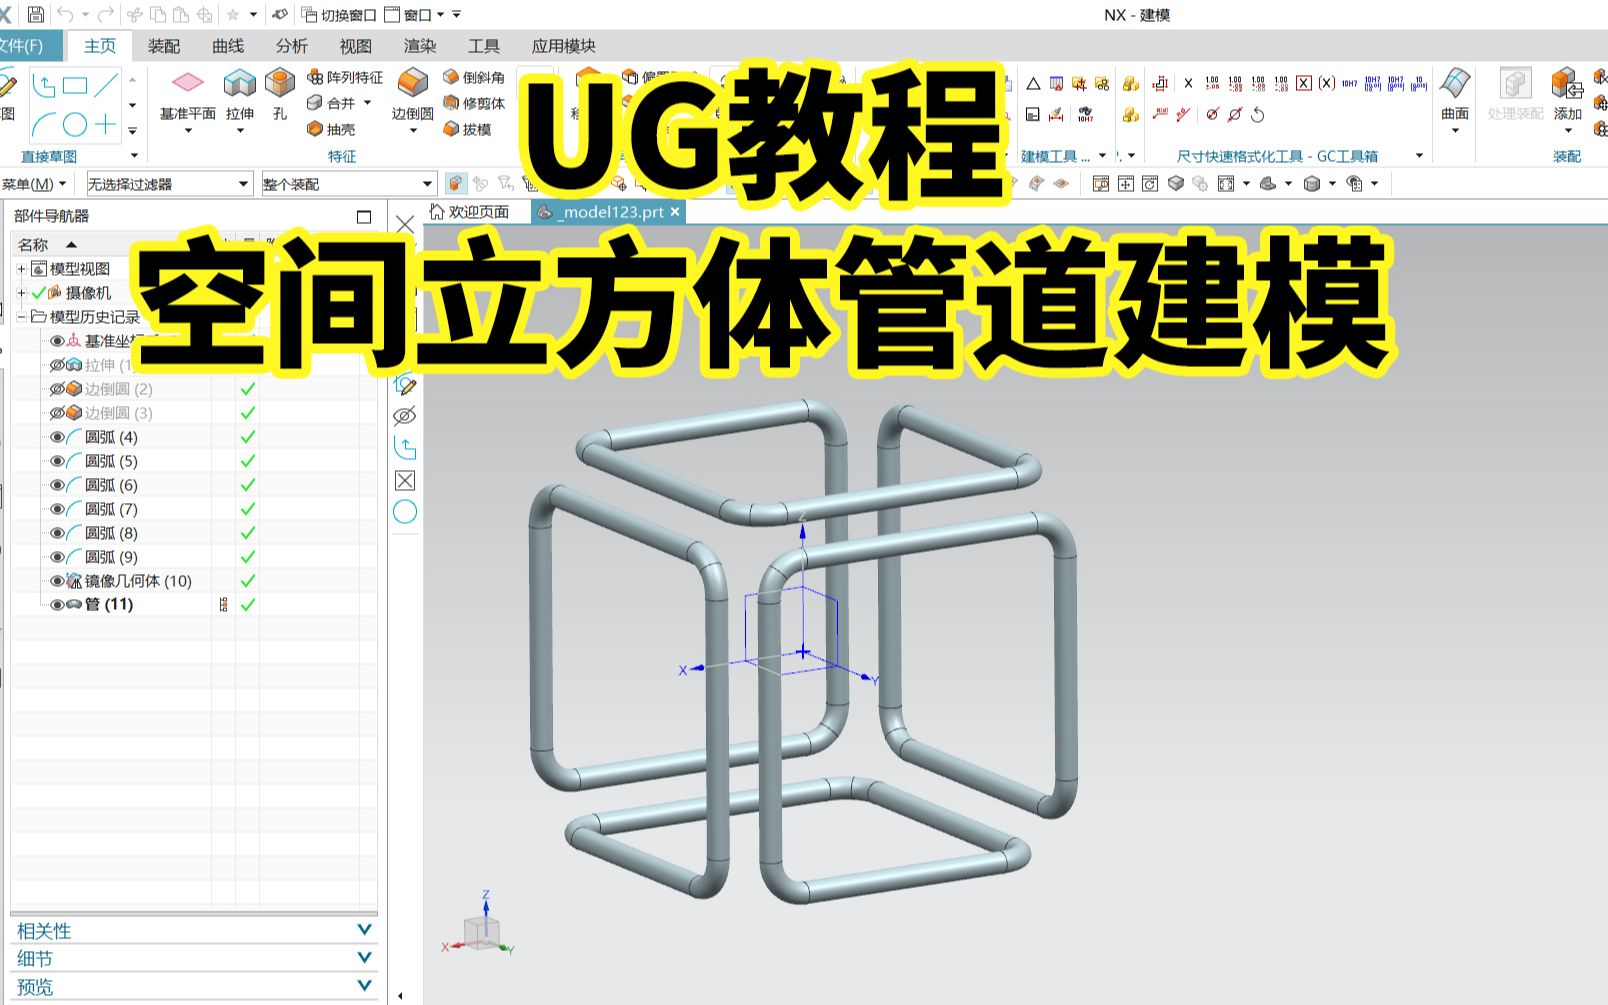Image resolution: width=1608 pixels, height=1005 pixels.
Task: Hide 圆弧 (4) via its eye icon
Action: (57, 437)
